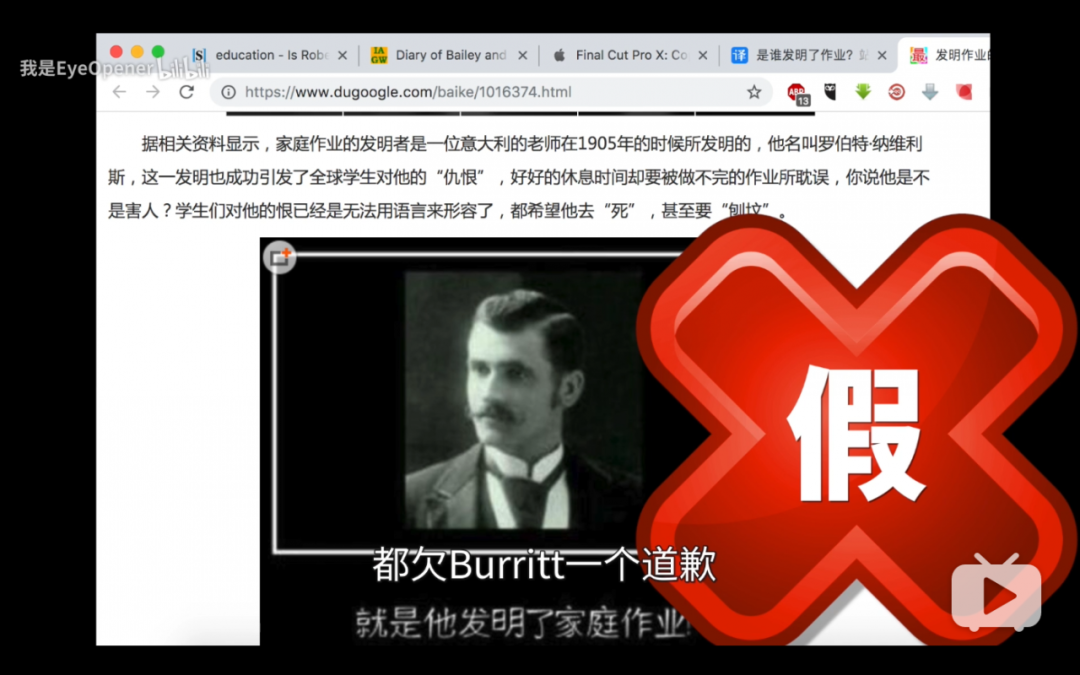Screen dimensions: 1080x675
Task: Bookmark the page with the star icon
Action: click(x=754, y=91)
